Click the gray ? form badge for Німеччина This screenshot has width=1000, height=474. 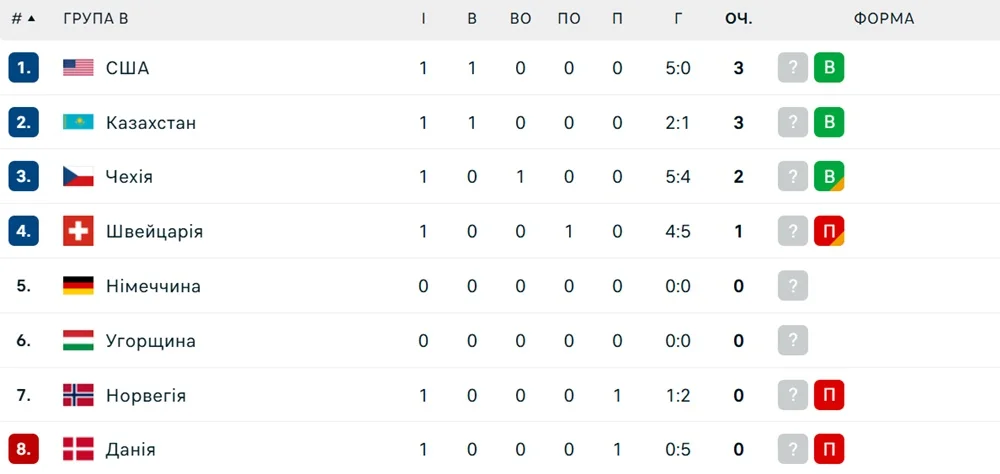(792, 286)
